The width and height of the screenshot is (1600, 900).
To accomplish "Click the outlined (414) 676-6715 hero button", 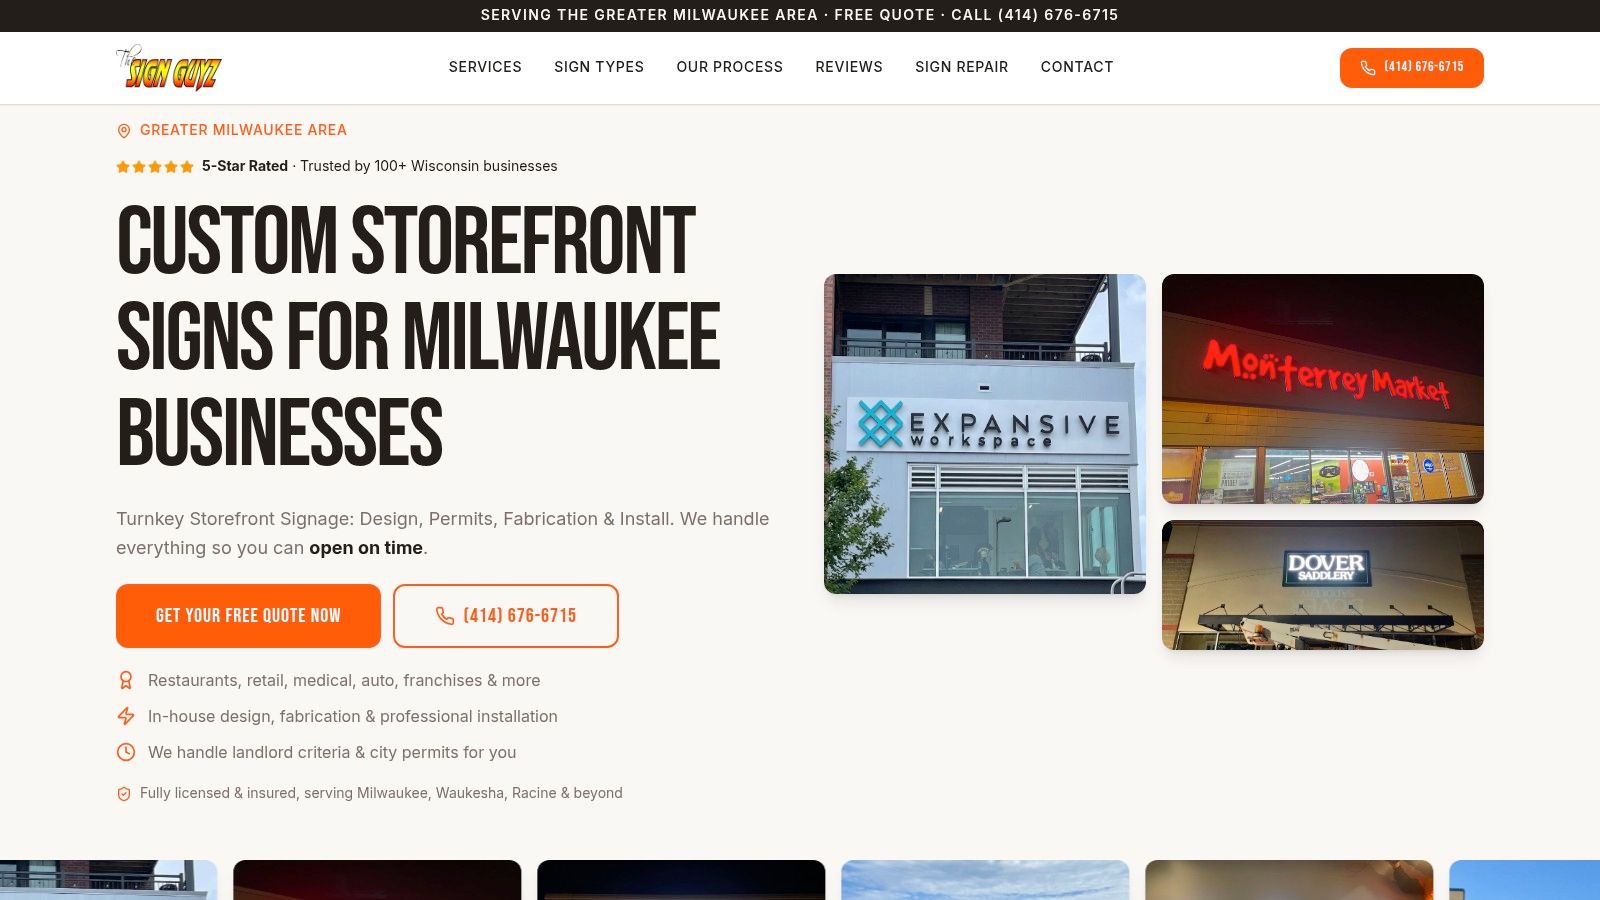I will [506, 616].
